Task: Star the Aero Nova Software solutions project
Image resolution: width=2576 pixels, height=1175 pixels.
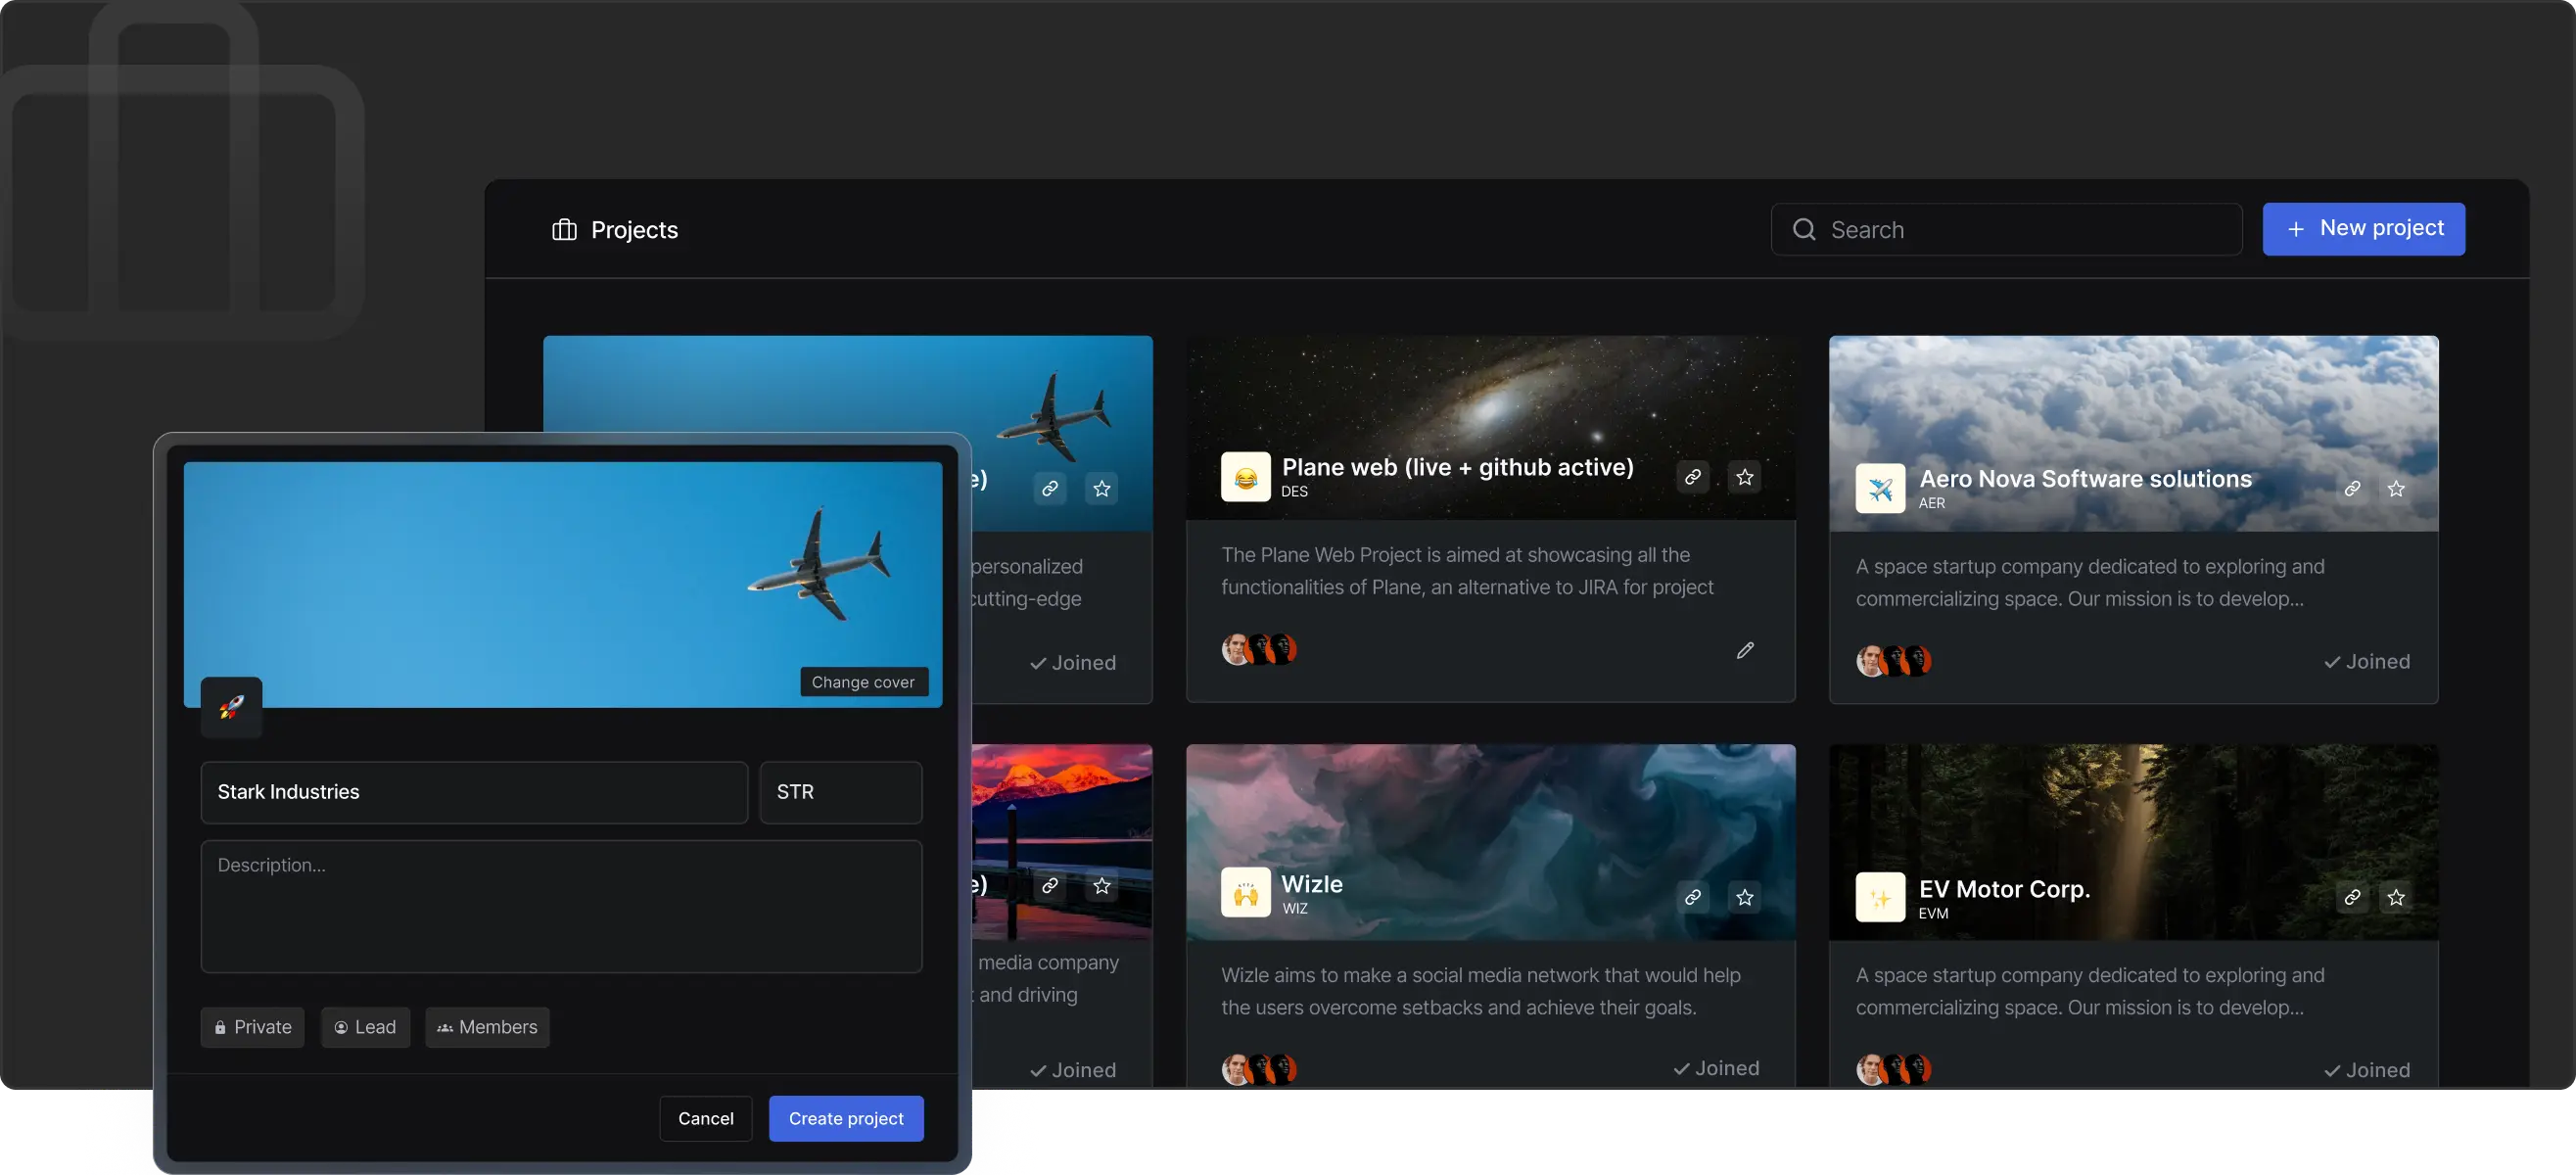Action: [2396, 489]
